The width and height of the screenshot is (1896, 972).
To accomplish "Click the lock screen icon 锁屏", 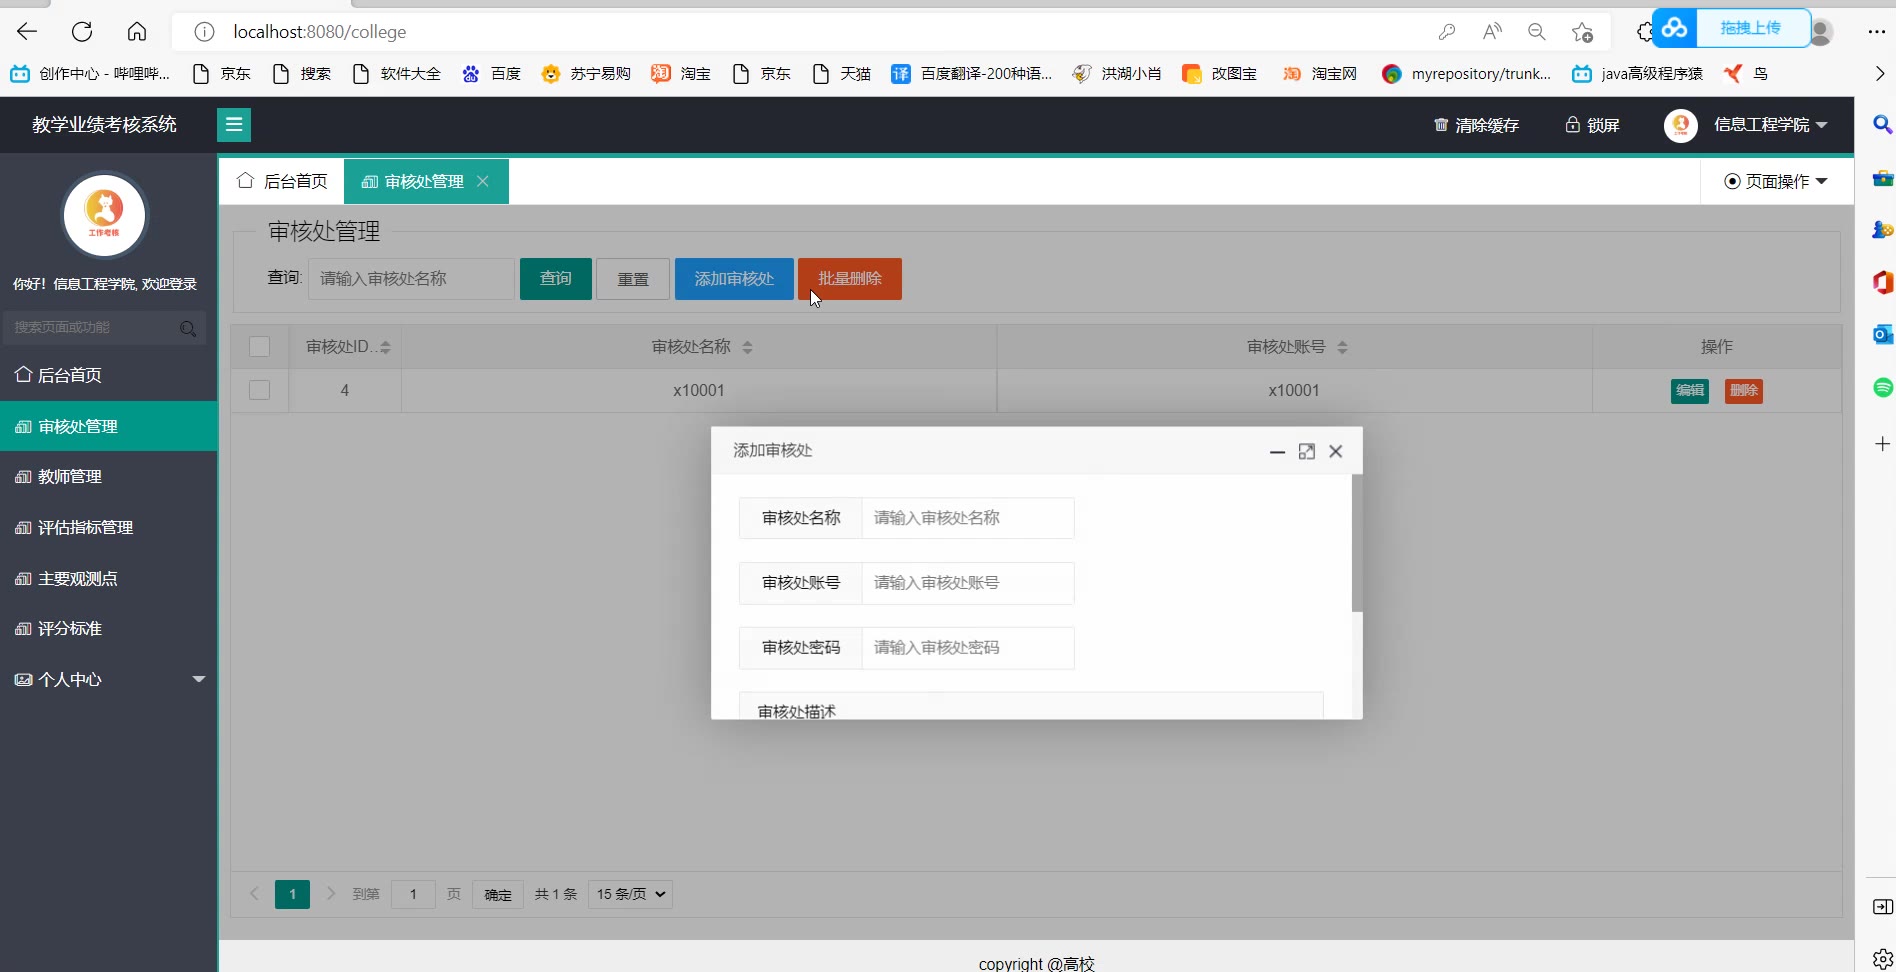I will [1573, 125].
